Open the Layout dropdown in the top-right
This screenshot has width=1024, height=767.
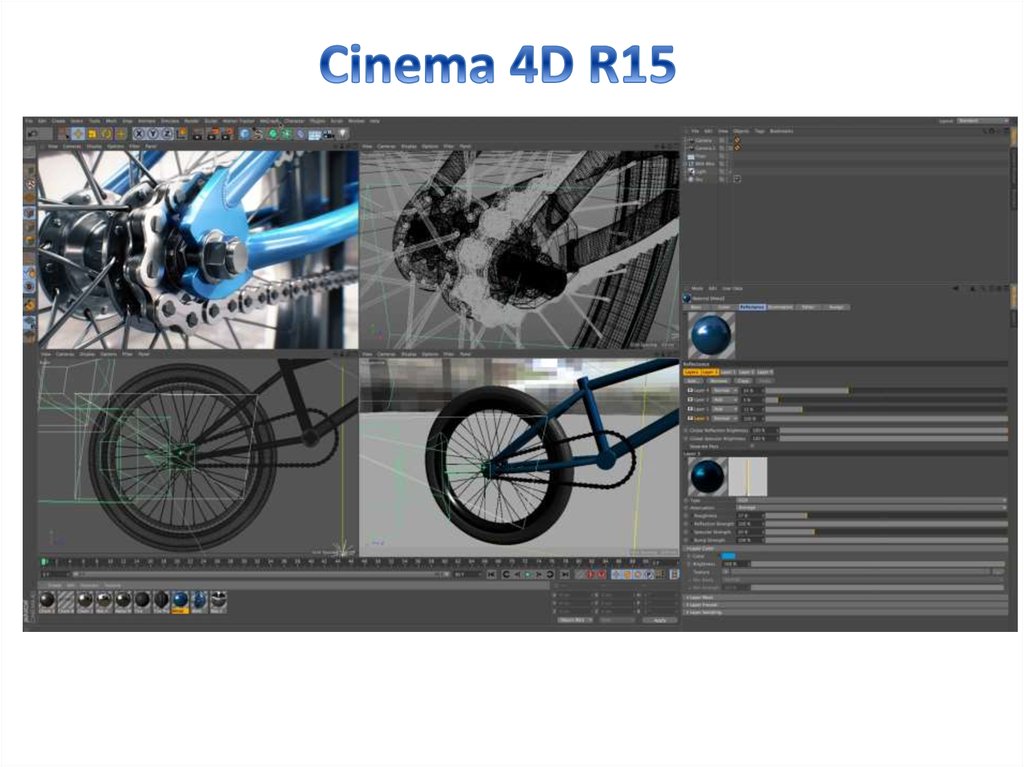[982, 121]
